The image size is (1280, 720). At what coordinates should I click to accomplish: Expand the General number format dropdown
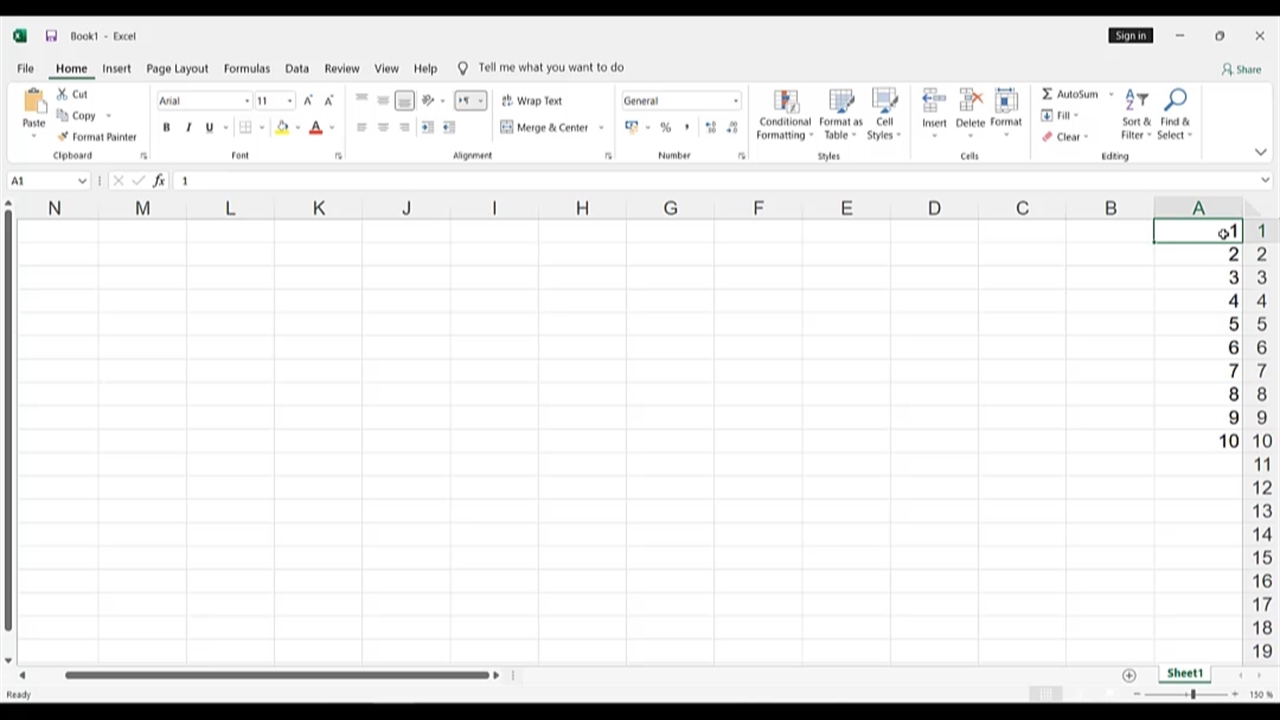pos(735,101)
